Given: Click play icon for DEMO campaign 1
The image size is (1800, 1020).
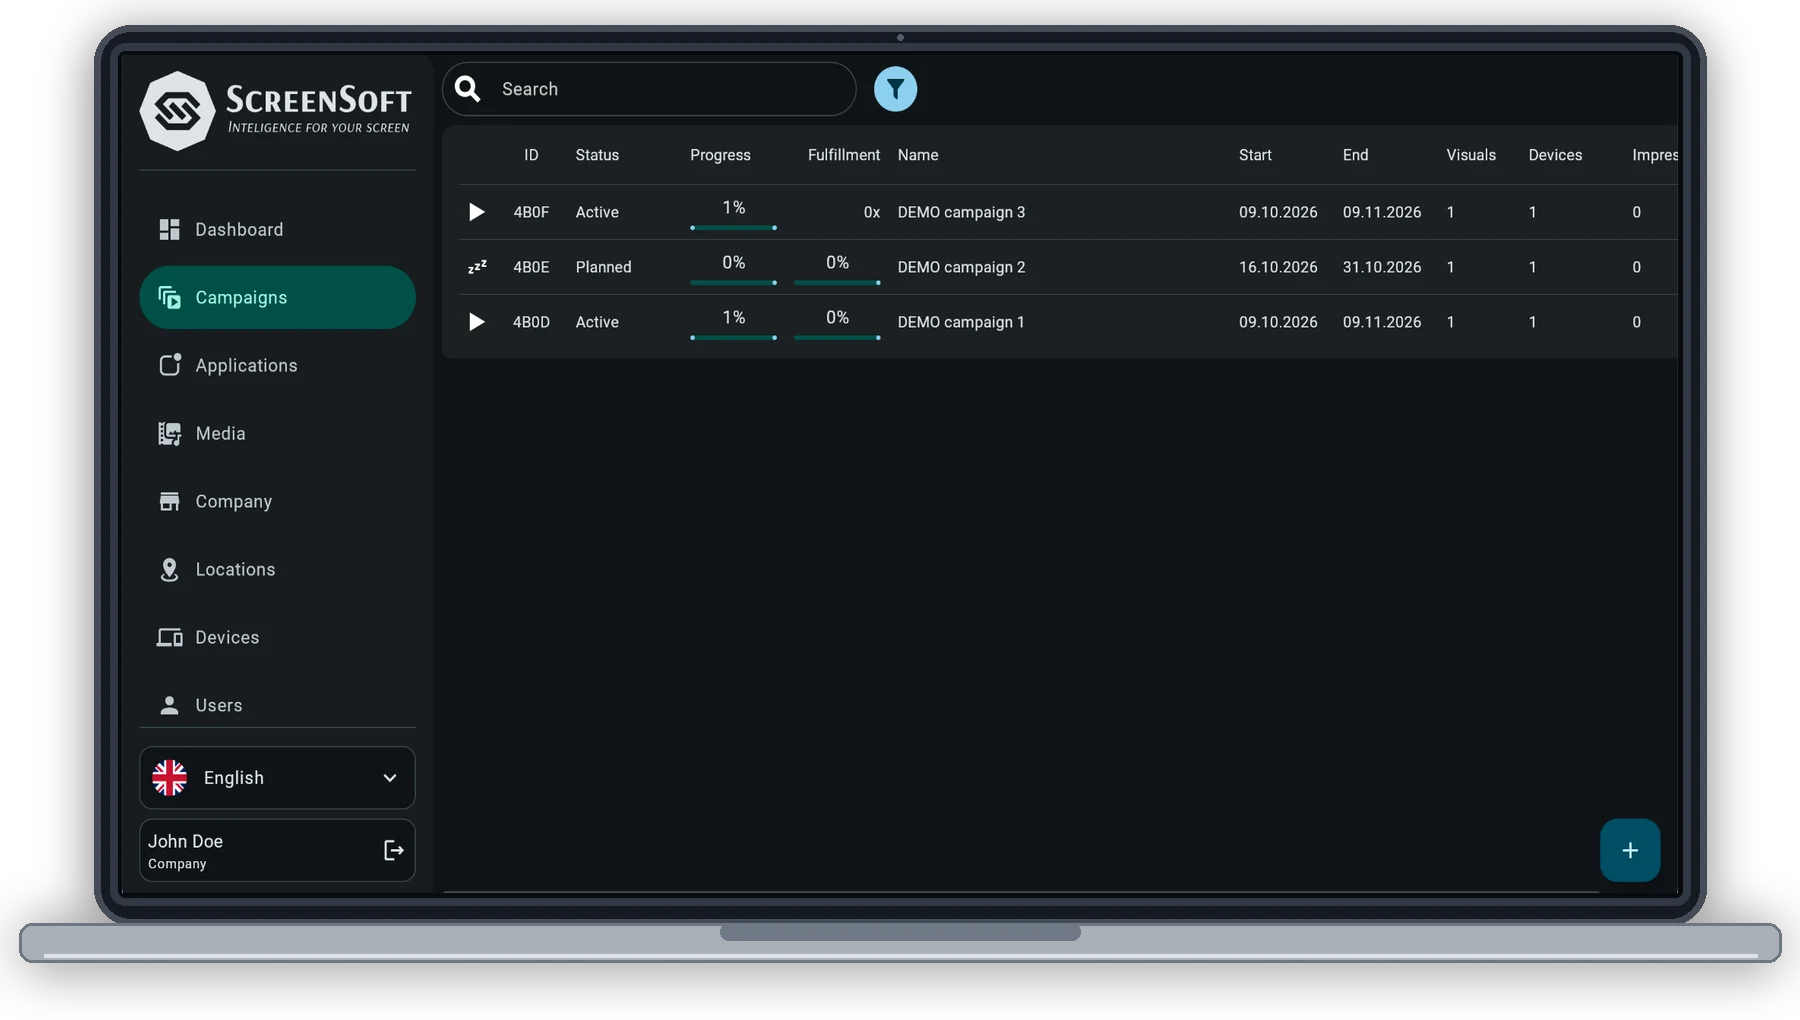Looking at the screenshot, I should [477, 322].
